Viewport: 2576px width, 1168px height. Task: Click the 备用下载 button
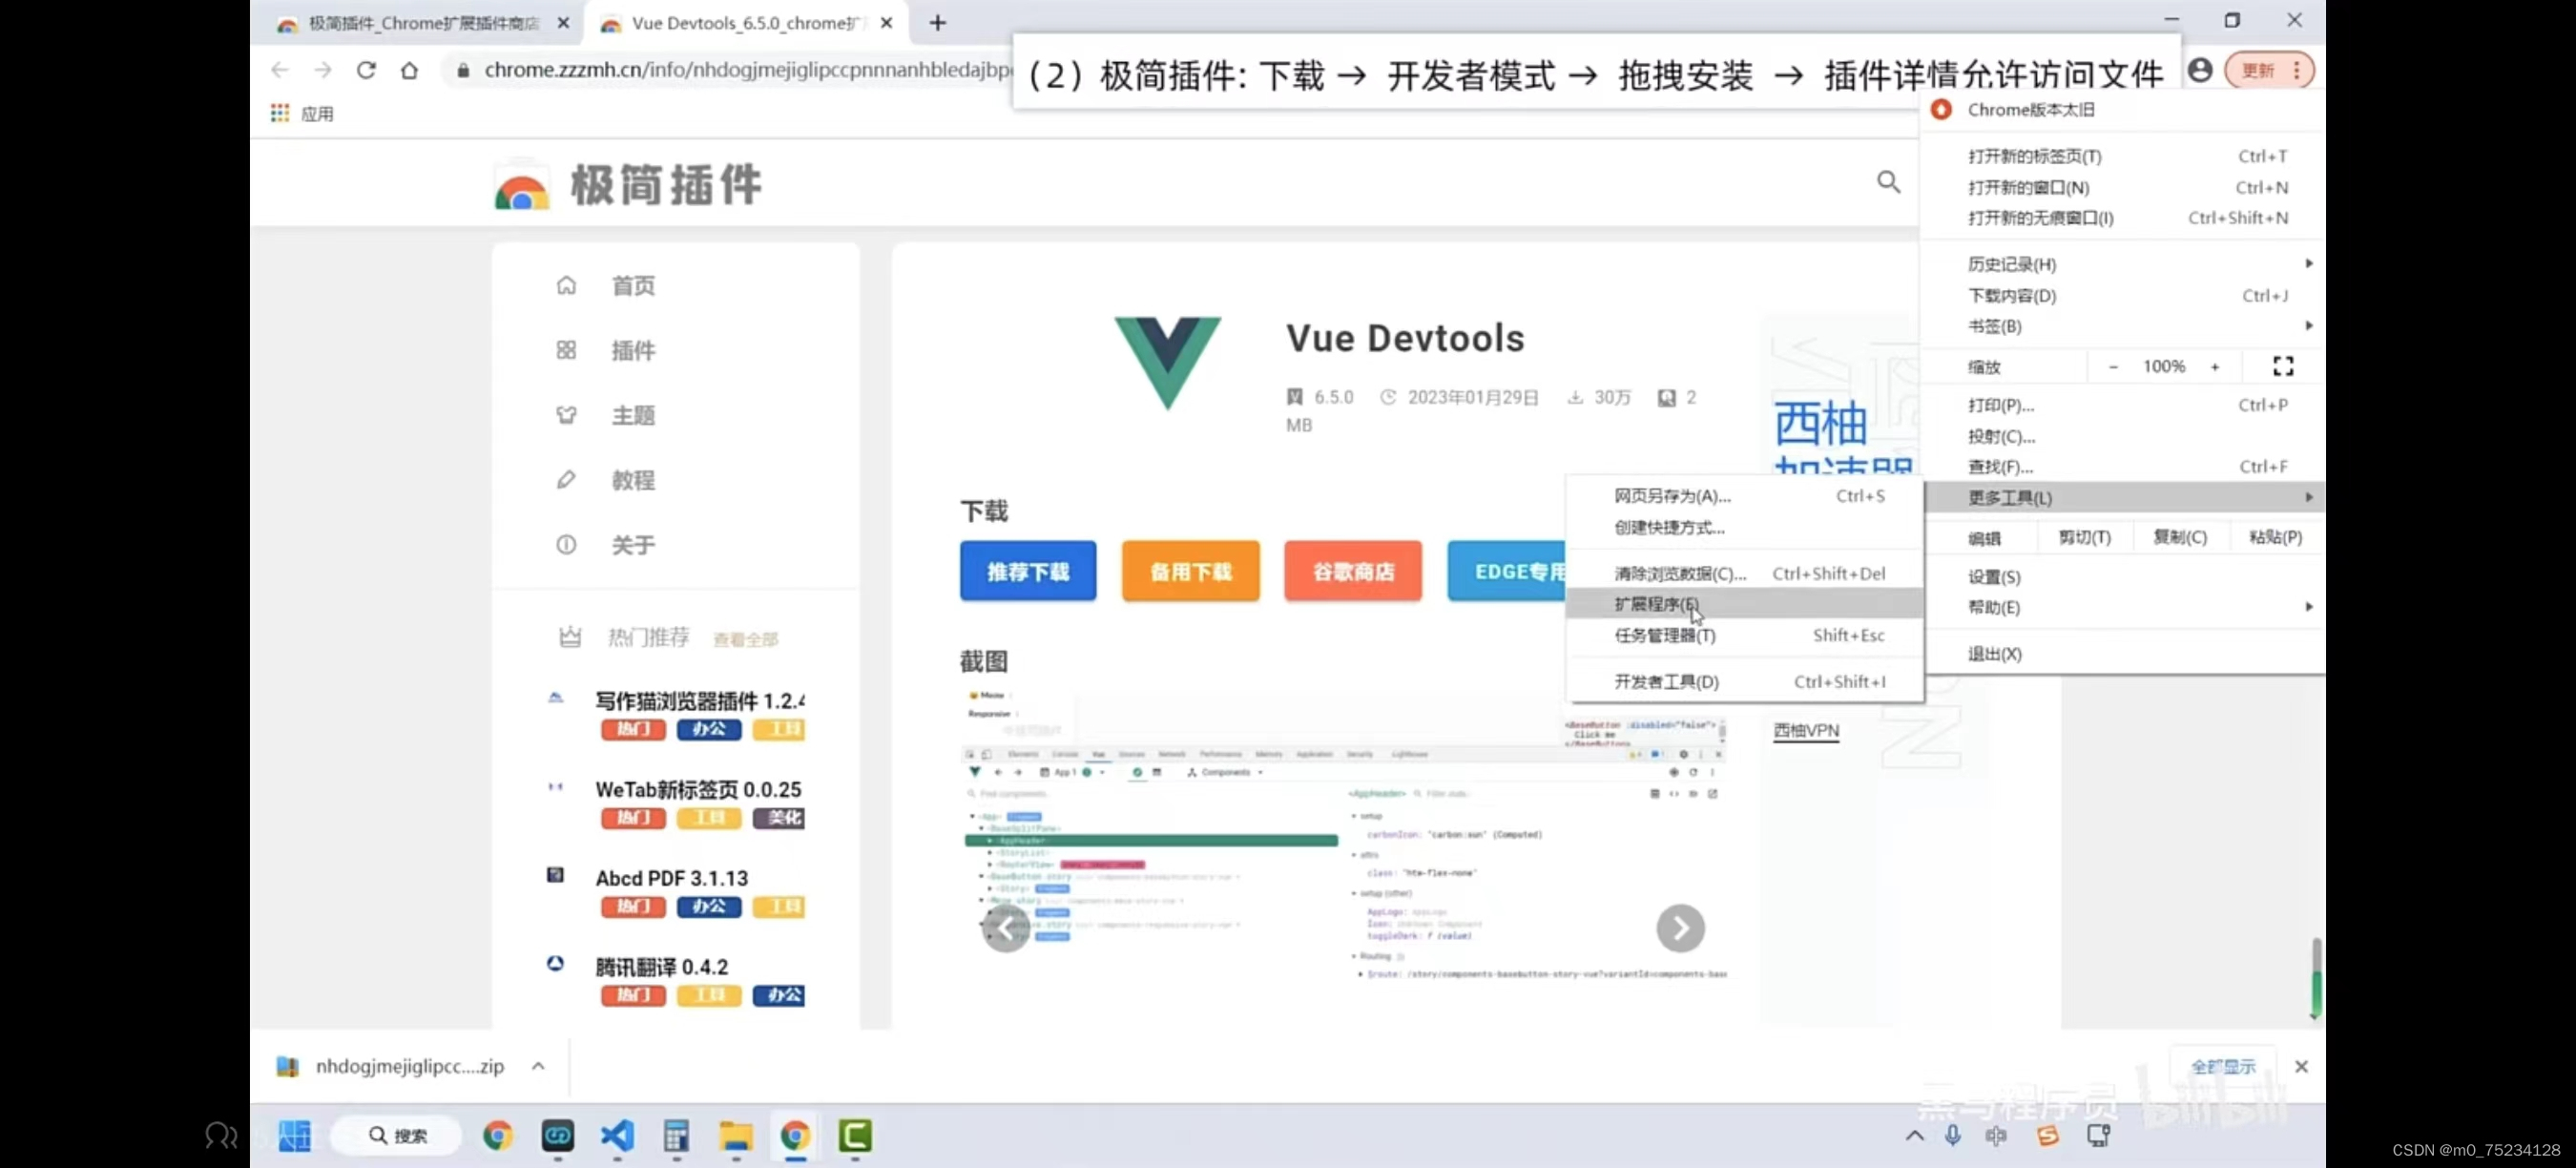pyautogui.click(x=1190, y=571)
